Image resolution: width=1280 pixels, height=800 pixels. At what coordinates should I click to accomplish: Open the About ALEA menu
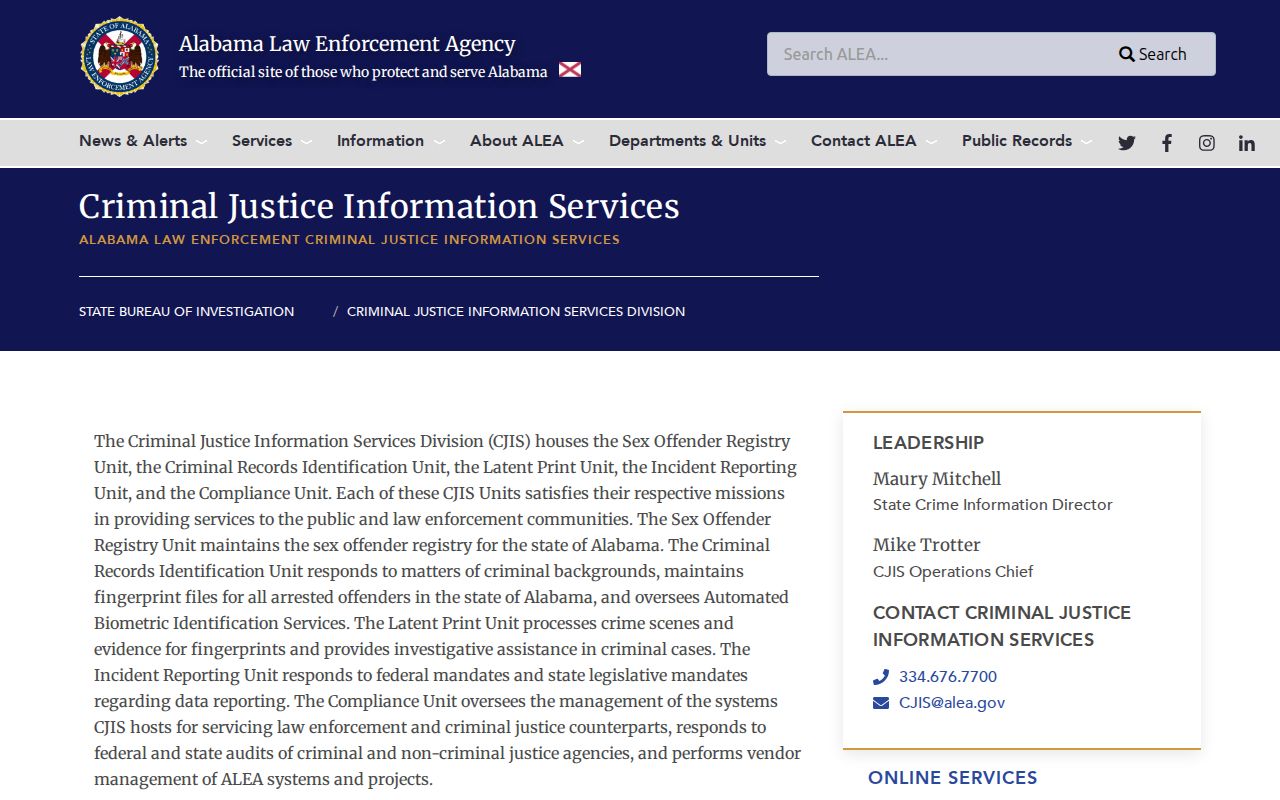(x=517, y=141)
